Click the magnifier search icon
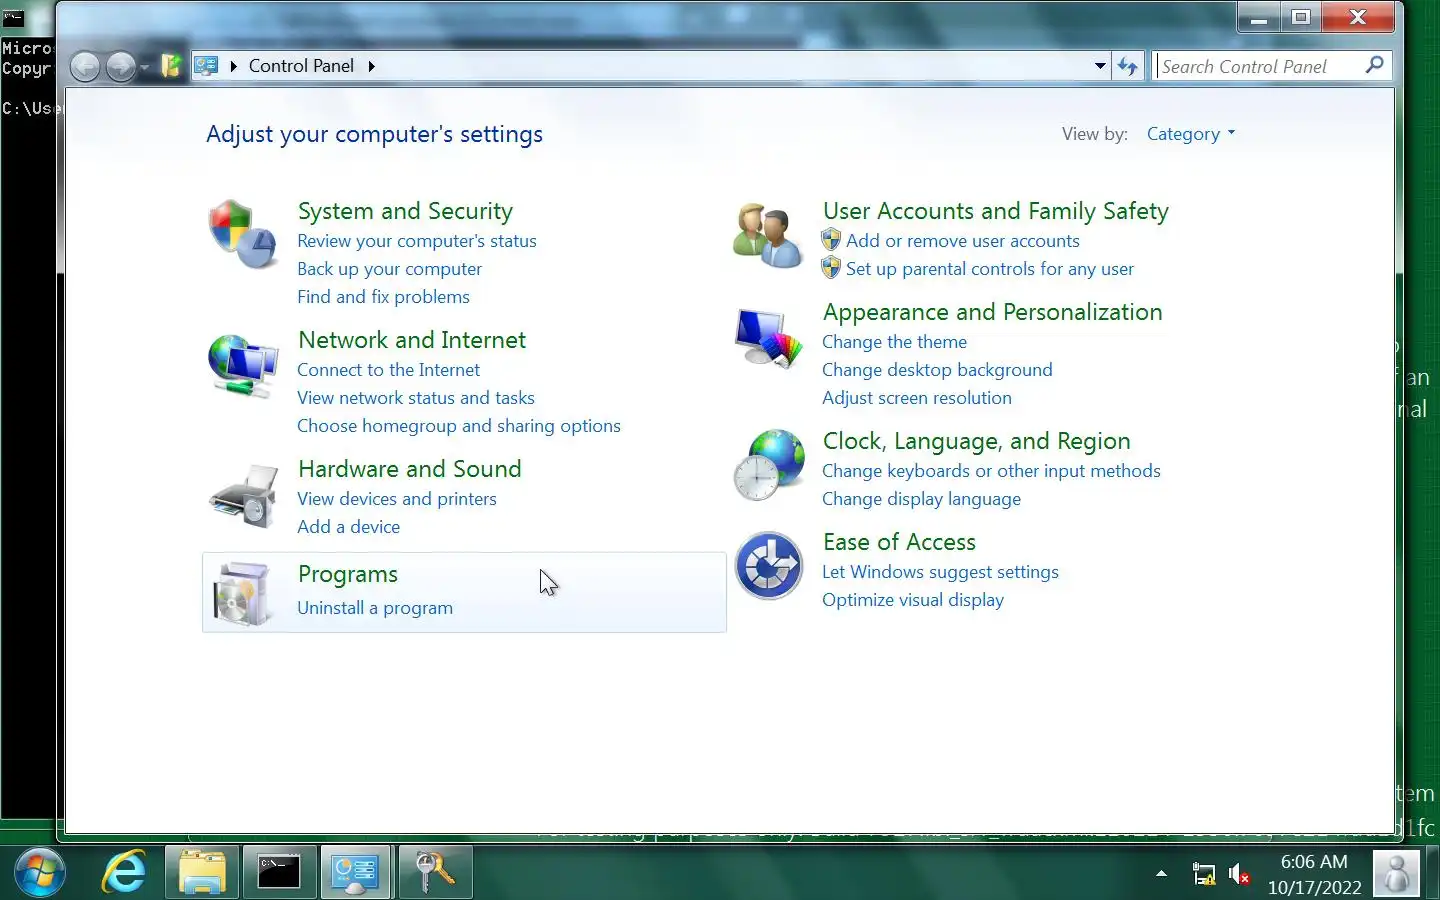The image size is (1440, 900). pyautogui.click(x=1375, y=65)
